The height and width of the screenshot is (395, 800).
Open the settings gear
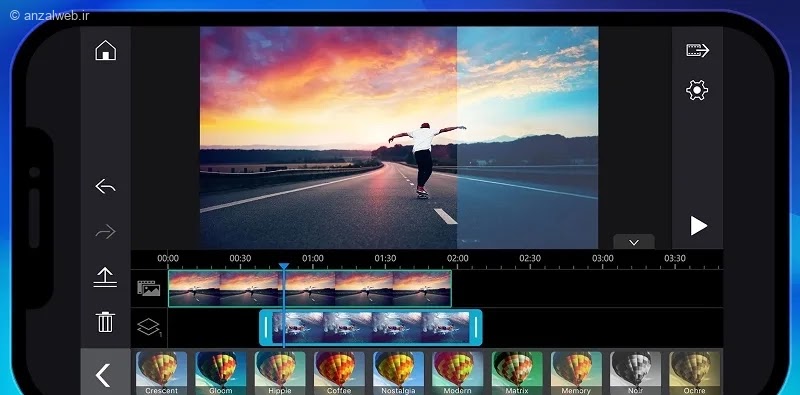click(x=697, y=90)
